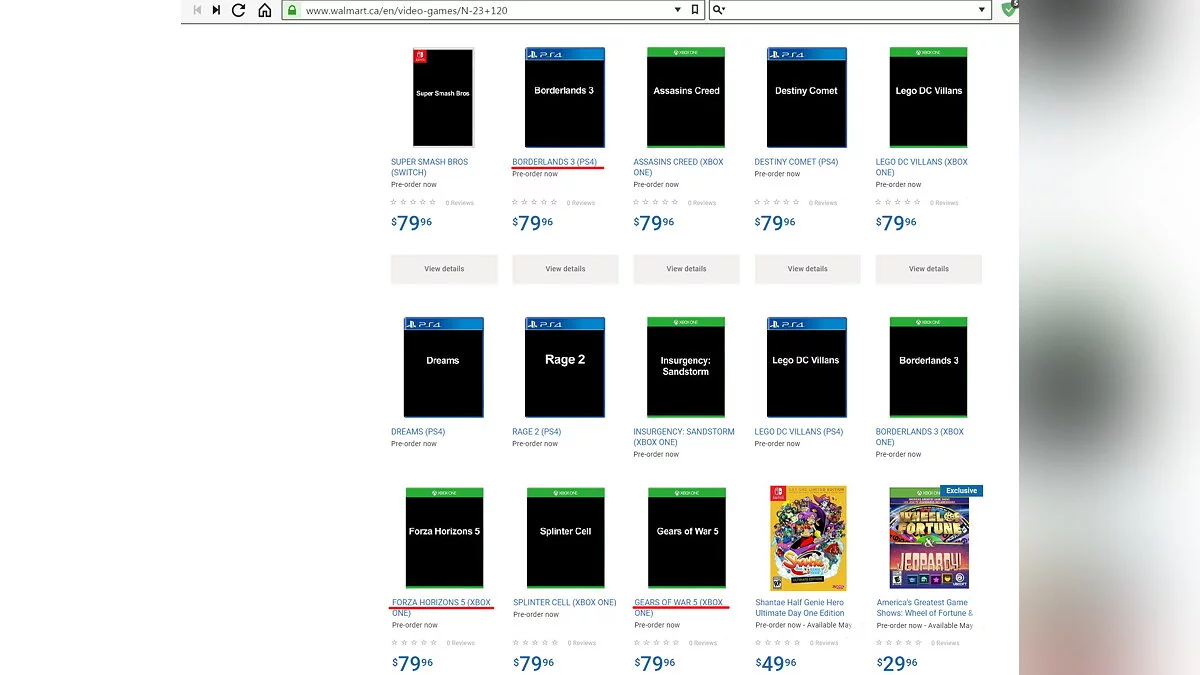Open LEGO DC VILLANS (PS4) link
1200x675 pixels.
pyautogui.click(x=799, y=432)
